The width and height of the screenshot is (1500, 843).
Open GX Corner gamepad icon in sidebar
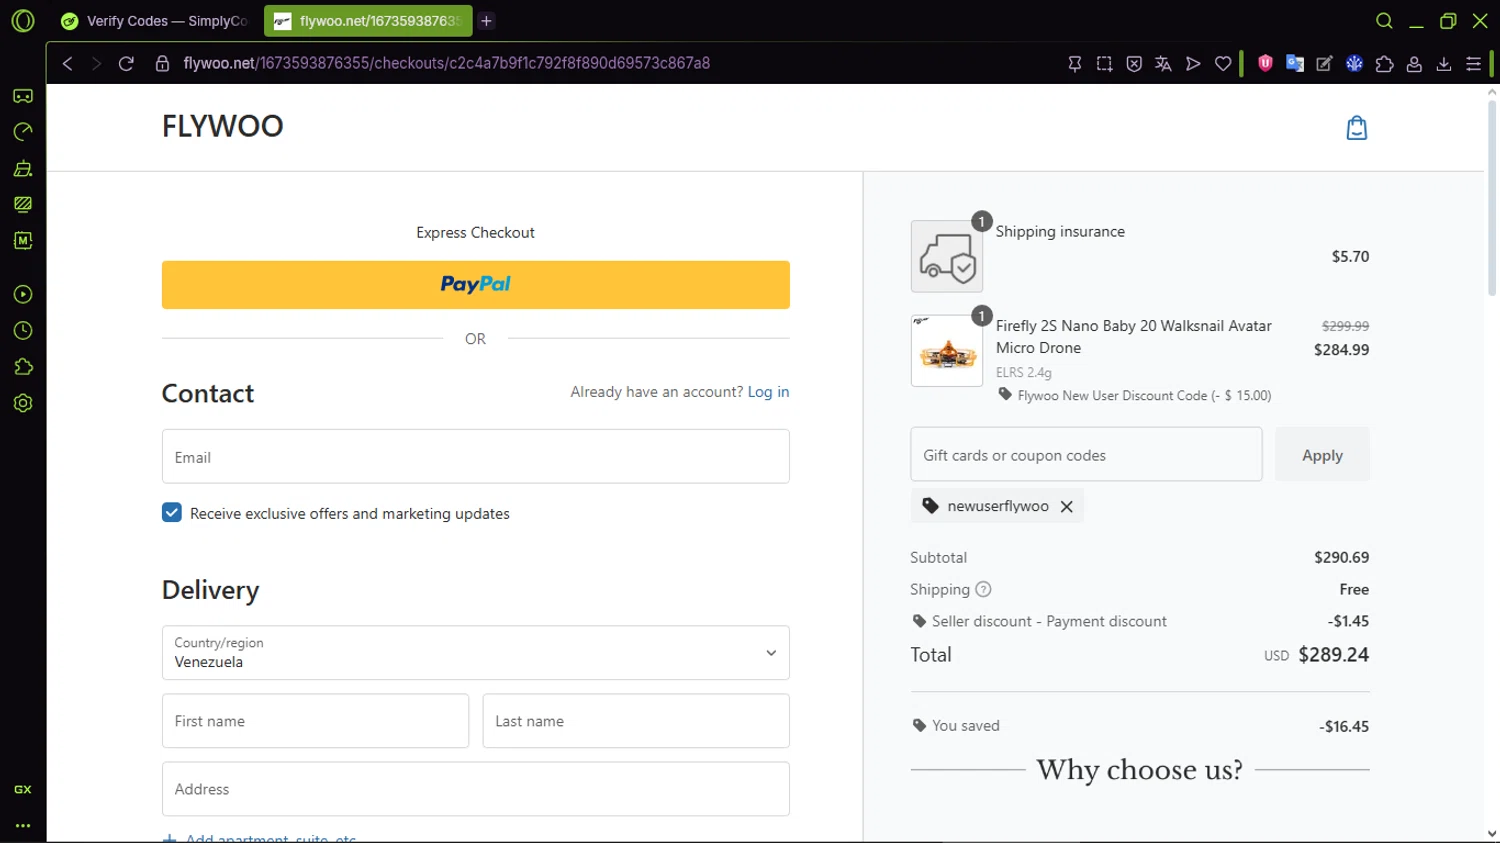pyautogui.click(x=23, y=96)
